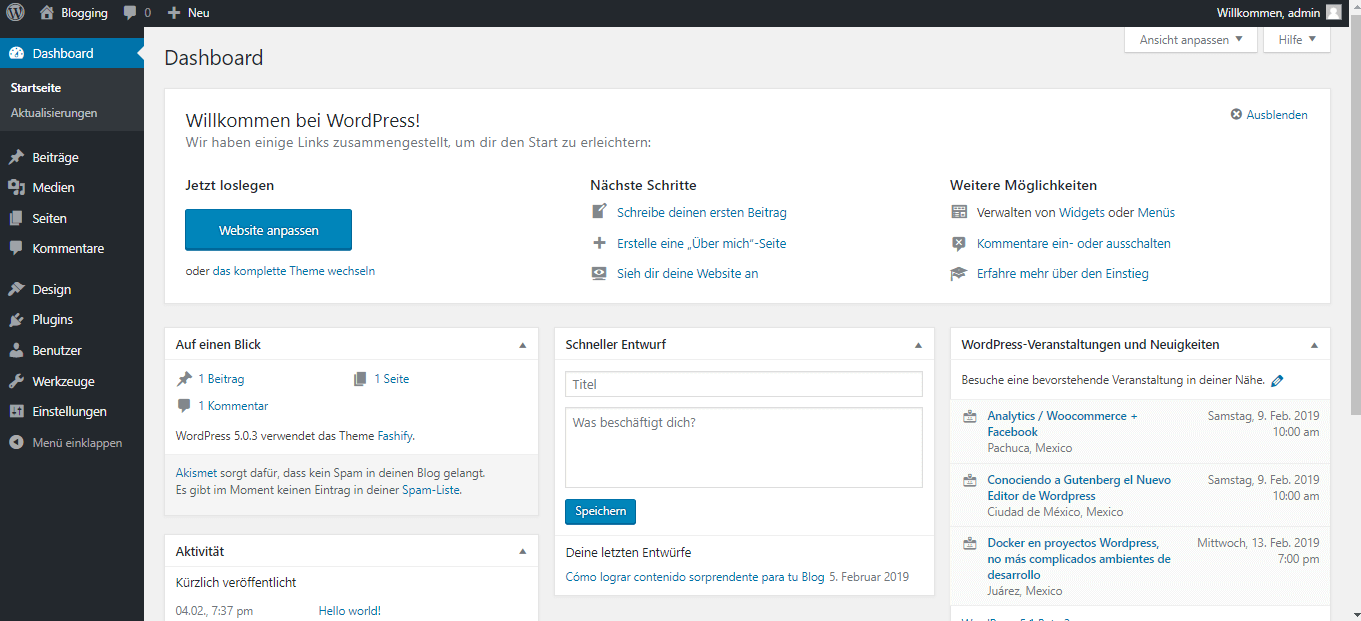The width and height of the screenshot is (1361, 621).
Task: Click the Medien icon in sidebar
Action: pos(16,187)
